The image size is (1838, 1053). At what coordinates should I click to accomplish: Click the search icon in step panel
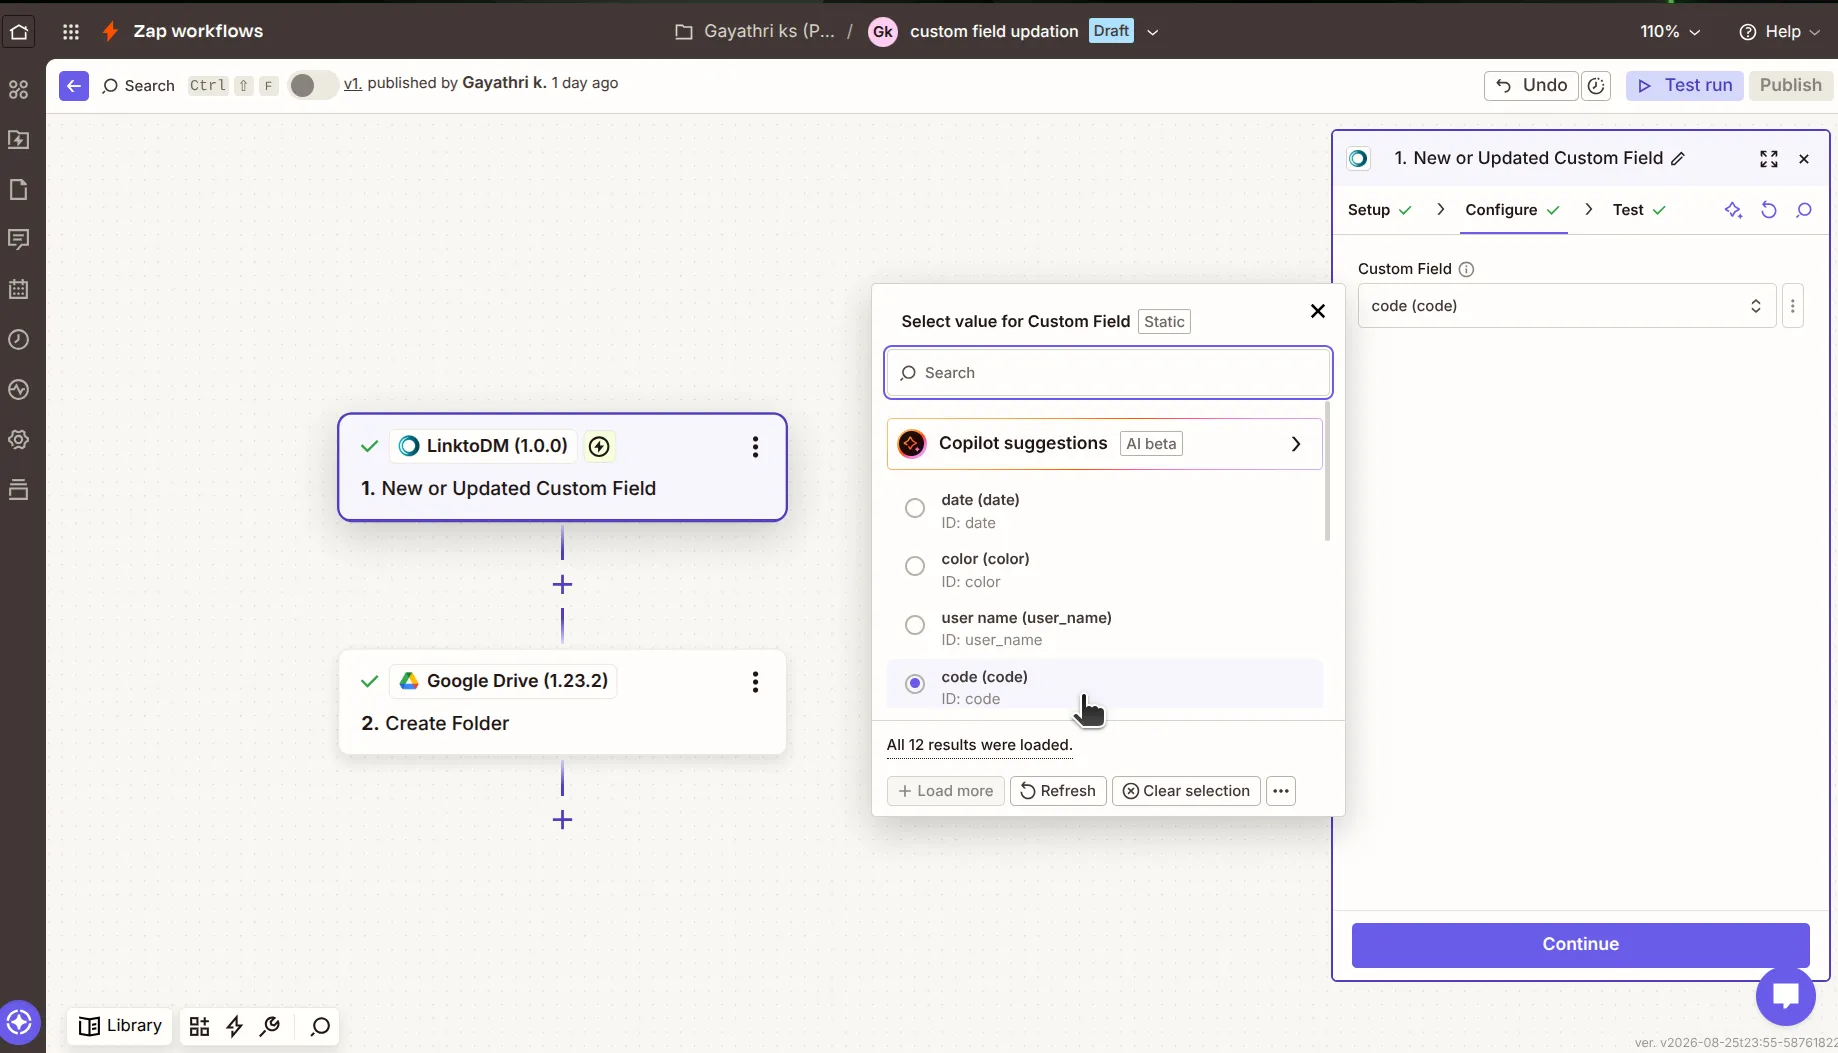pyautogui.click(x=1804, y=210)
